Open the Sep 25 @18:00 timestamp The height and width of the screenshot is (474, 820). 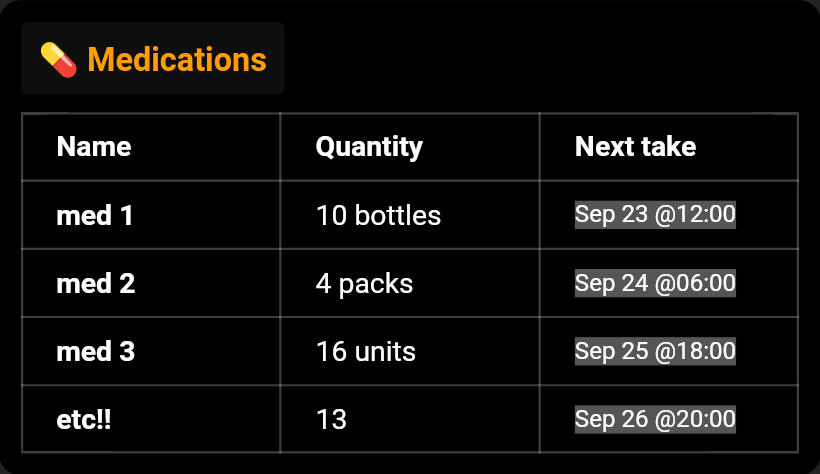tap(655, 351)
